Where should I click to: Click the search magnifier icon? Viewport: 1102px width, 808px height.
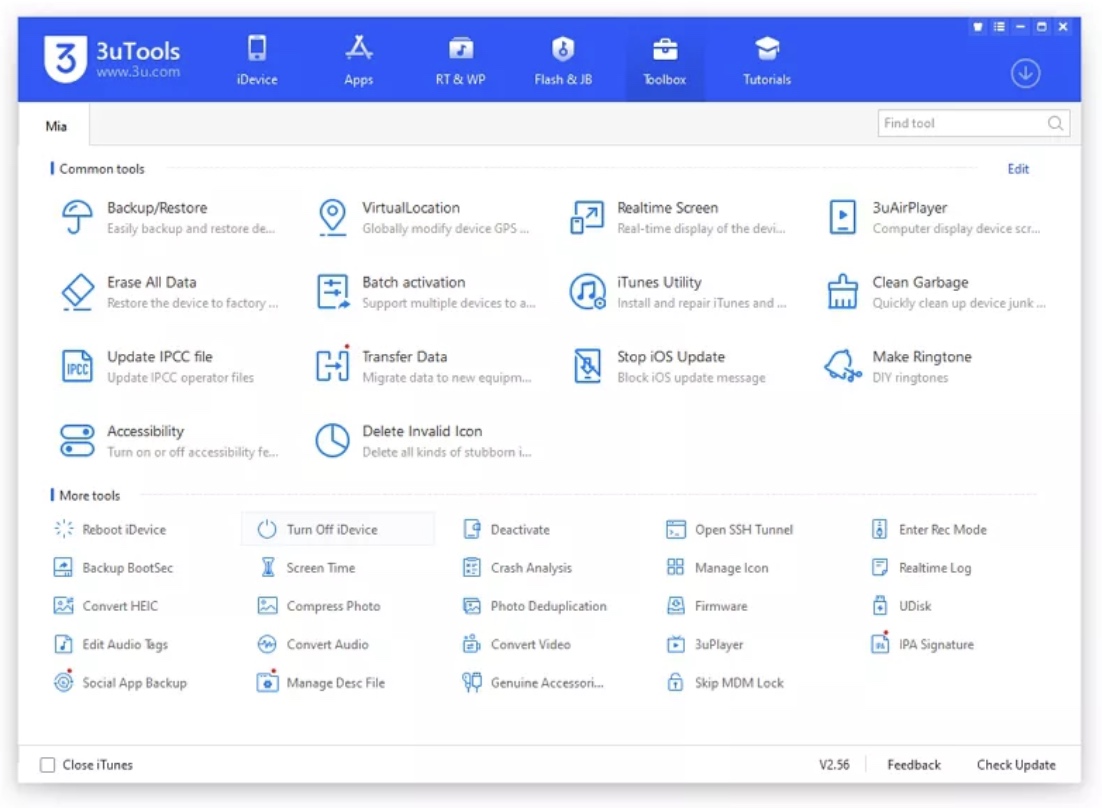1055,123
